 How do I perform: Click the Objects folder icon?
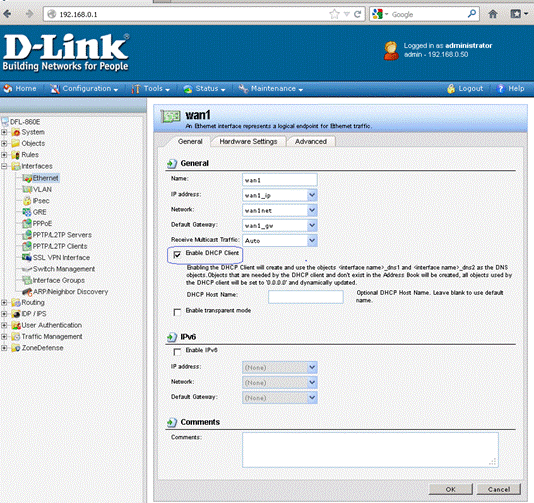tap(16, 143)
